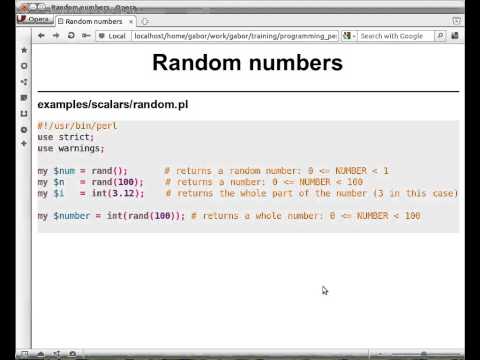The height and width of the screenshot is (360, 480).
Task: Reload the page with the reload icon
Action: 71,36
